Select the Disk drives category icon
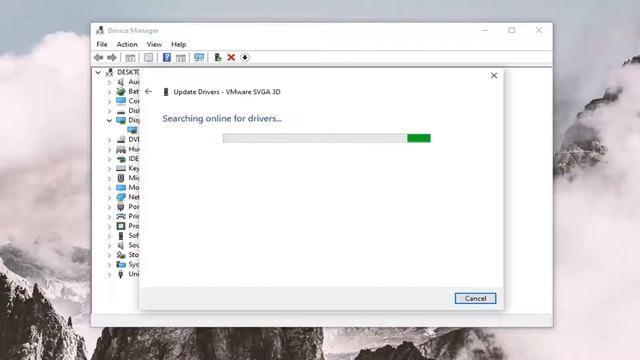This screenshot has height=360, width=640. tap(121, 111)
